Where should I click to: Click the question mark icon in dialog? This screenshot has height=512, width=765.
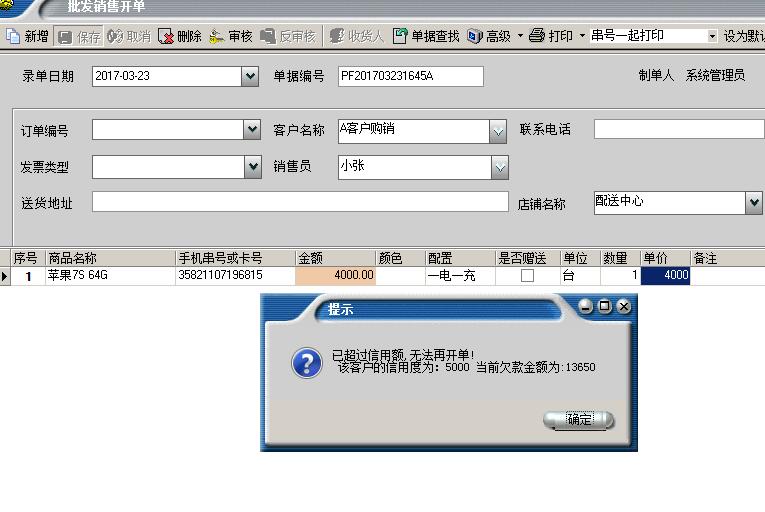(307, 363)
